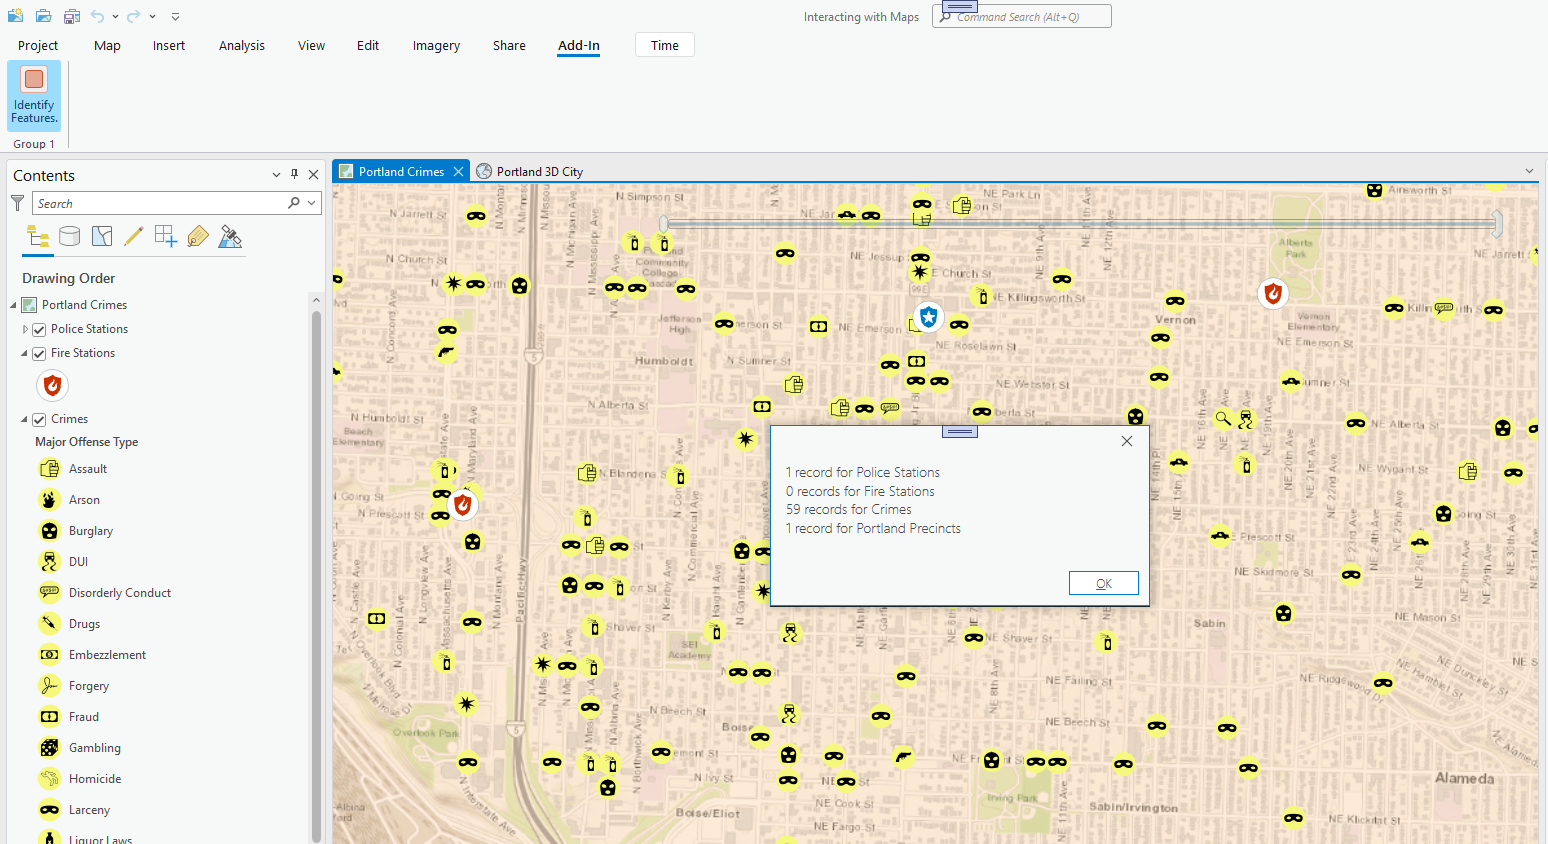
Task: Uncheck the Police Stations layer
Action: point(37,328)
